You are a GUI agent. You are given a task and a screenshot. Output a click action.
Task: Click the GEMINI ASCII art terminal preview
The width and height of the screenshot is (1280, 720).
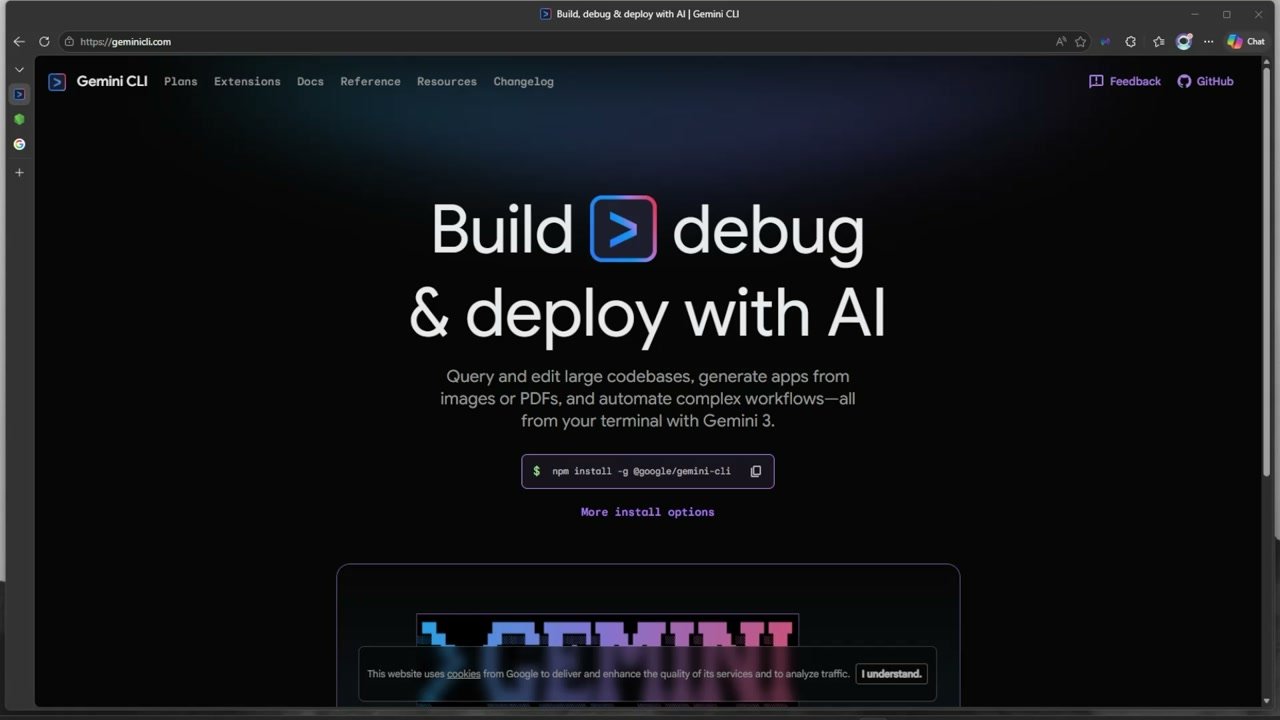click(607, 660)
